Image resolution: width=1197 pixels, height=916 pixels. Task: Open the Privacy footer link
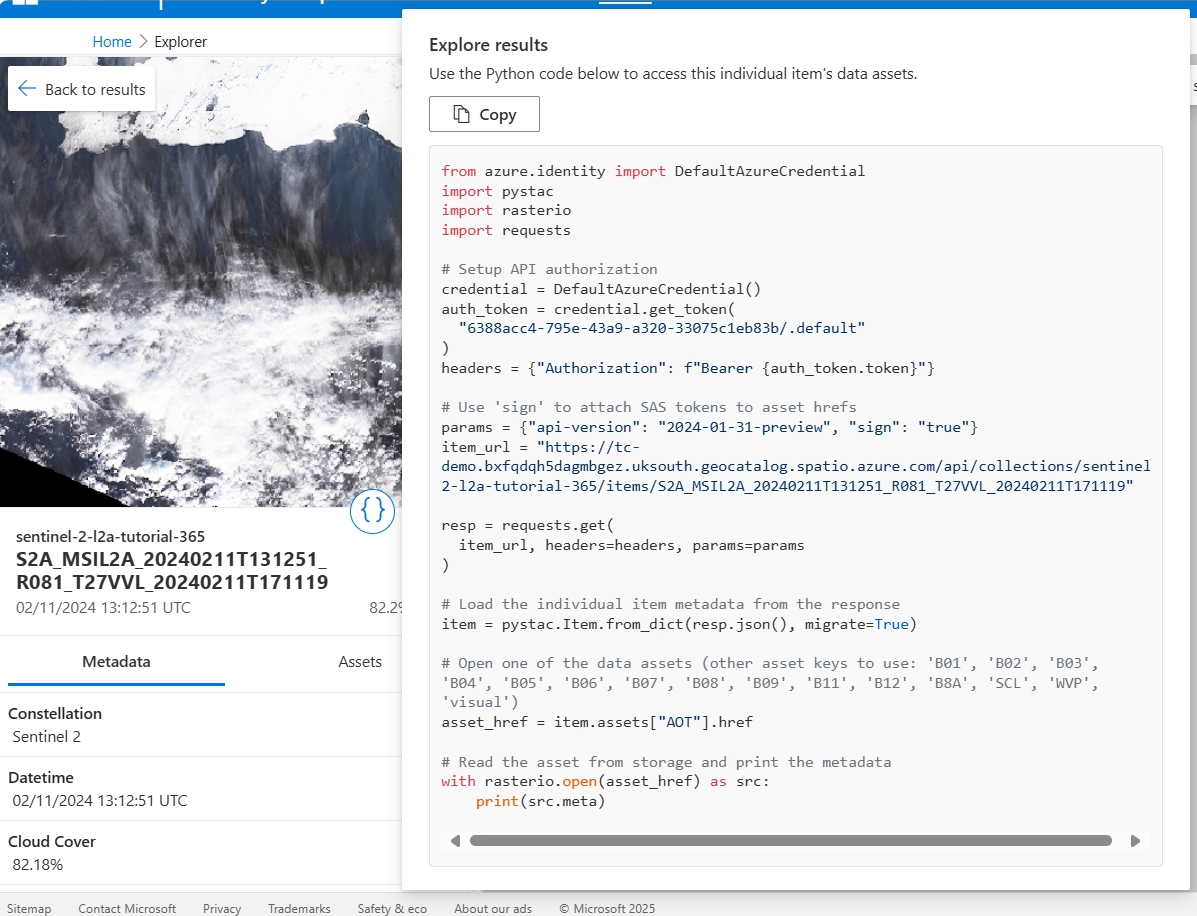pos(222,908)
